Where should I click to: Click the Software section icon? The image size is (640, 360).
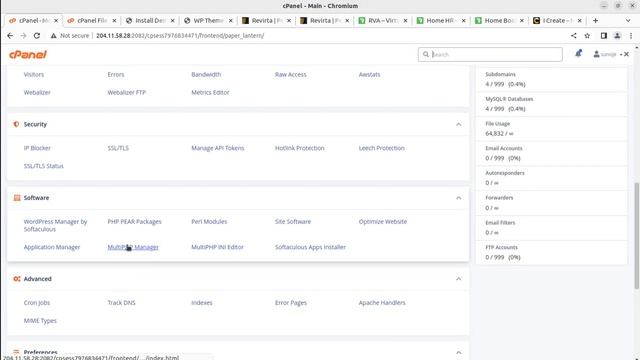coord(17,198)
